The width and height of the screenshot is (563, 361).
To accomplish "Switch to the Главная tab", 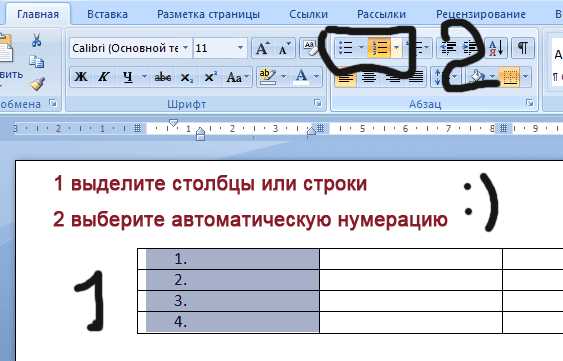I will (x=38, y=14).
